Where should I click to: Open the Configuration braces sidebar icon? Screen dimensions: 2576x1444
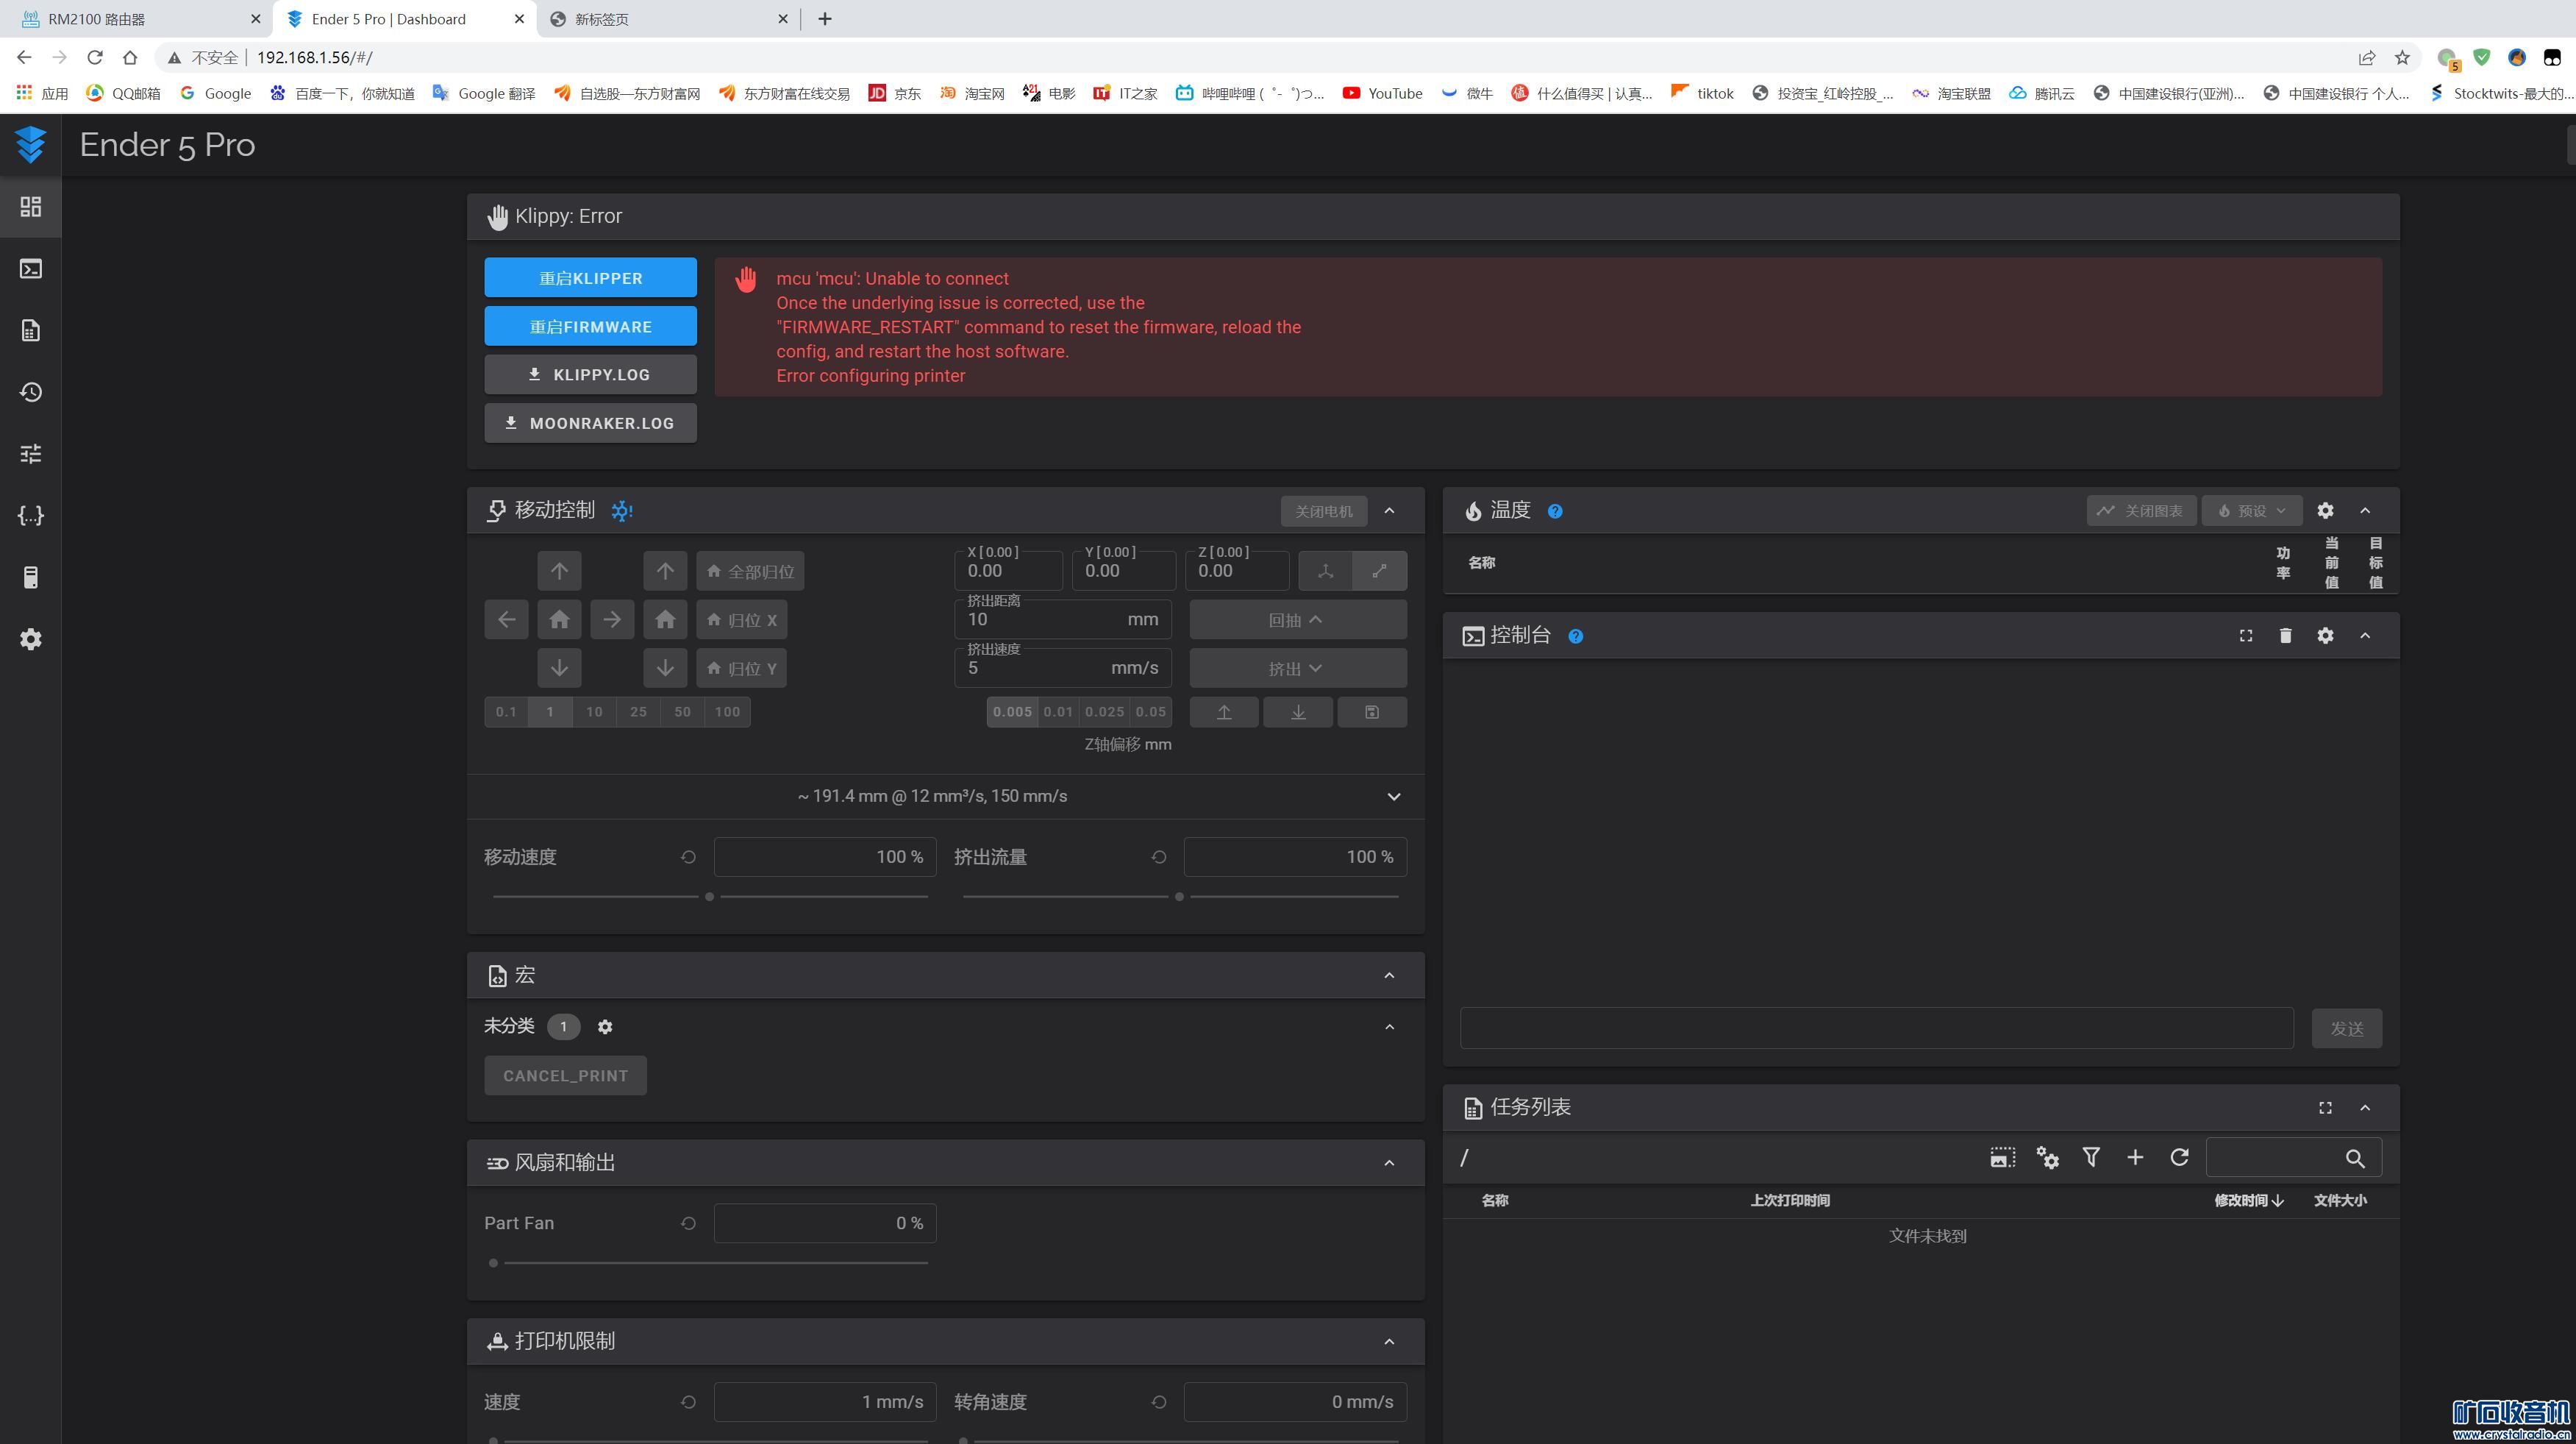31,516
